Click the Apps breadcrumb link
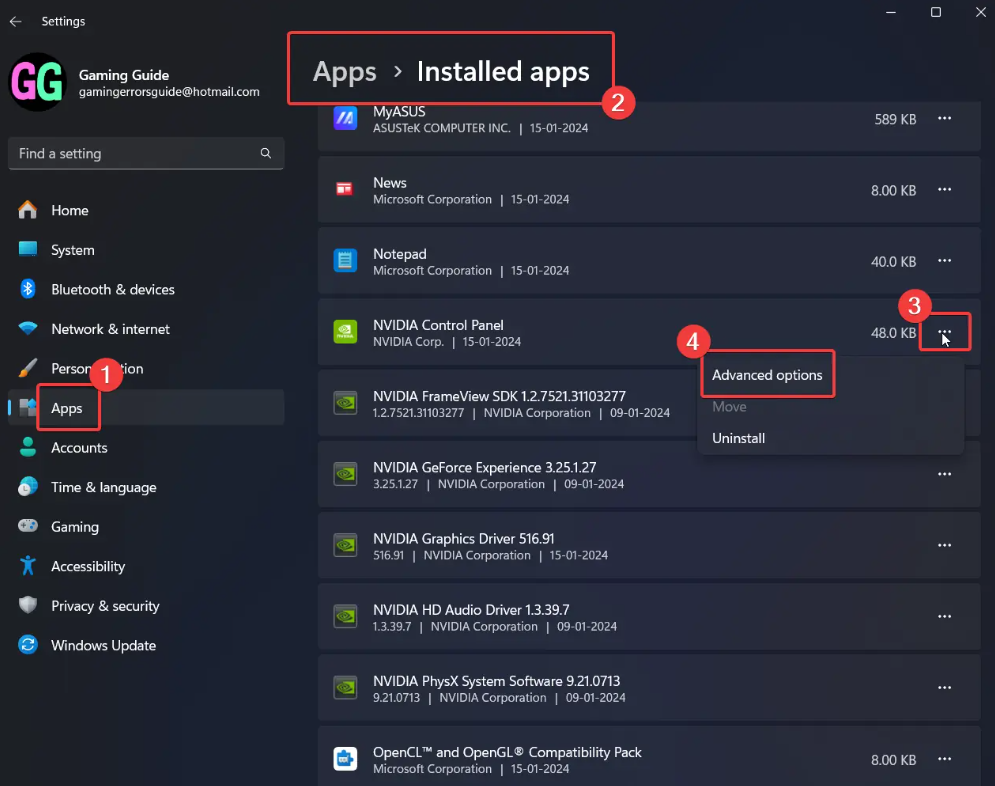Image resolution: width=995 pixels, height=786 pixels. click(345, 72)
